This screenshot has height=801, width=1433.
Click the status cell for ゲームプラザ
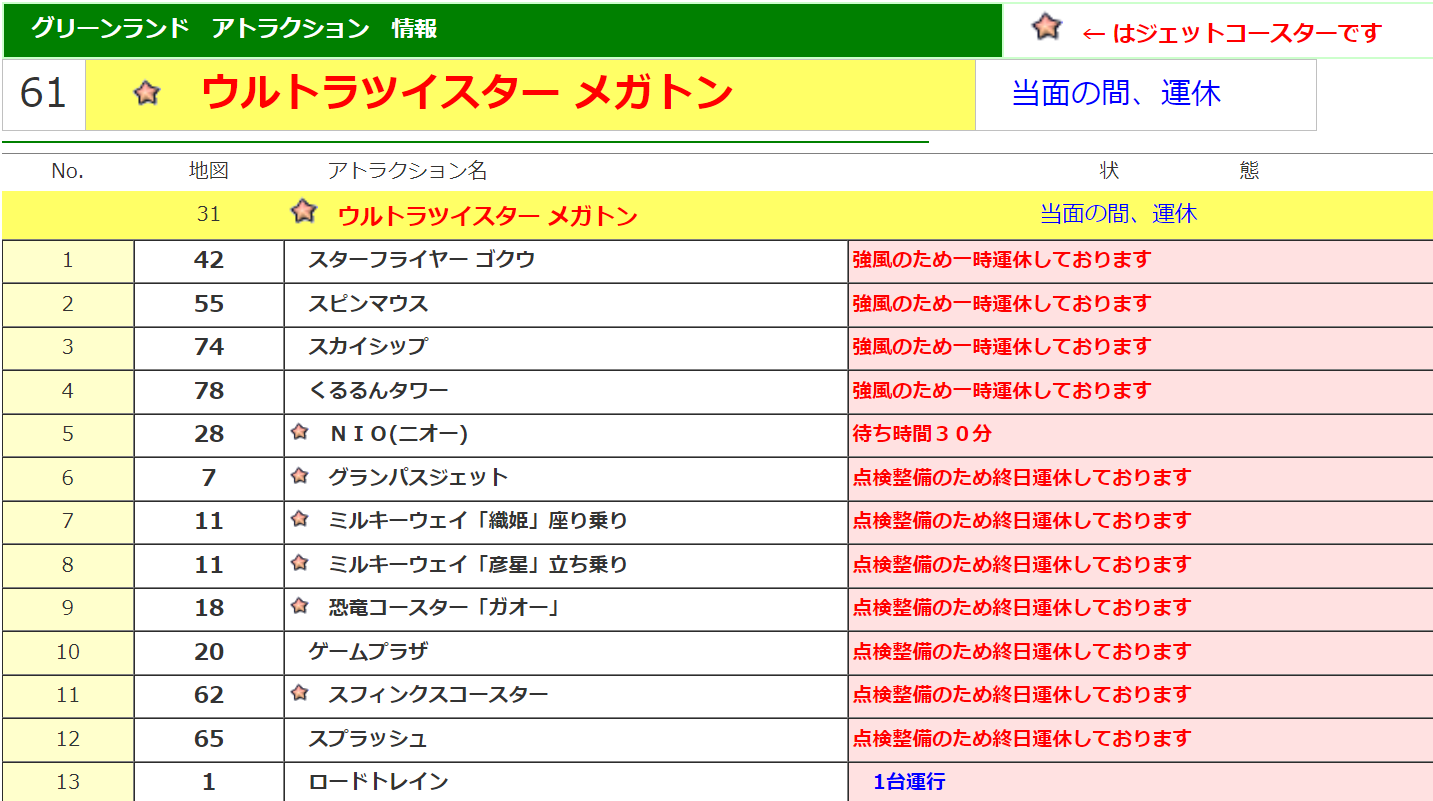pos(1140,653)
